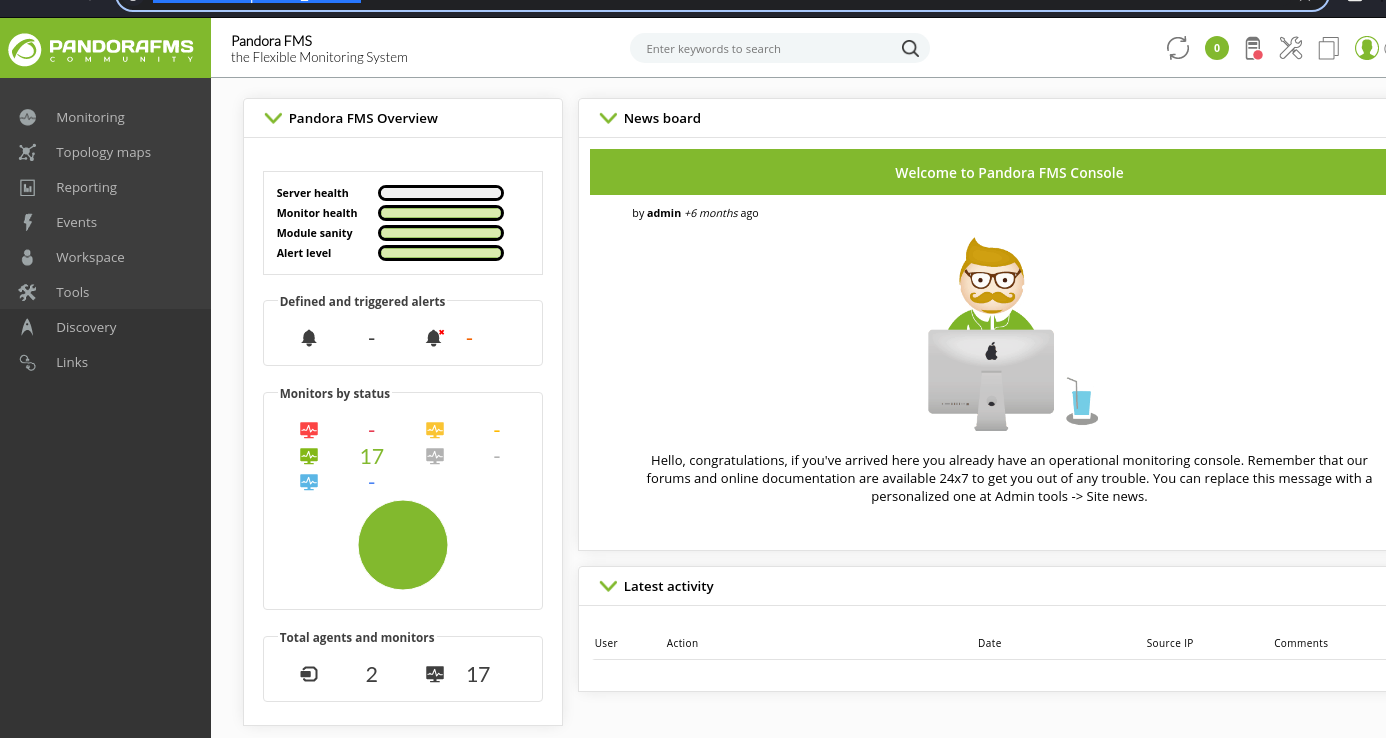Collapse the Pandora FMS Overview panel

click(x=273, y=118)
